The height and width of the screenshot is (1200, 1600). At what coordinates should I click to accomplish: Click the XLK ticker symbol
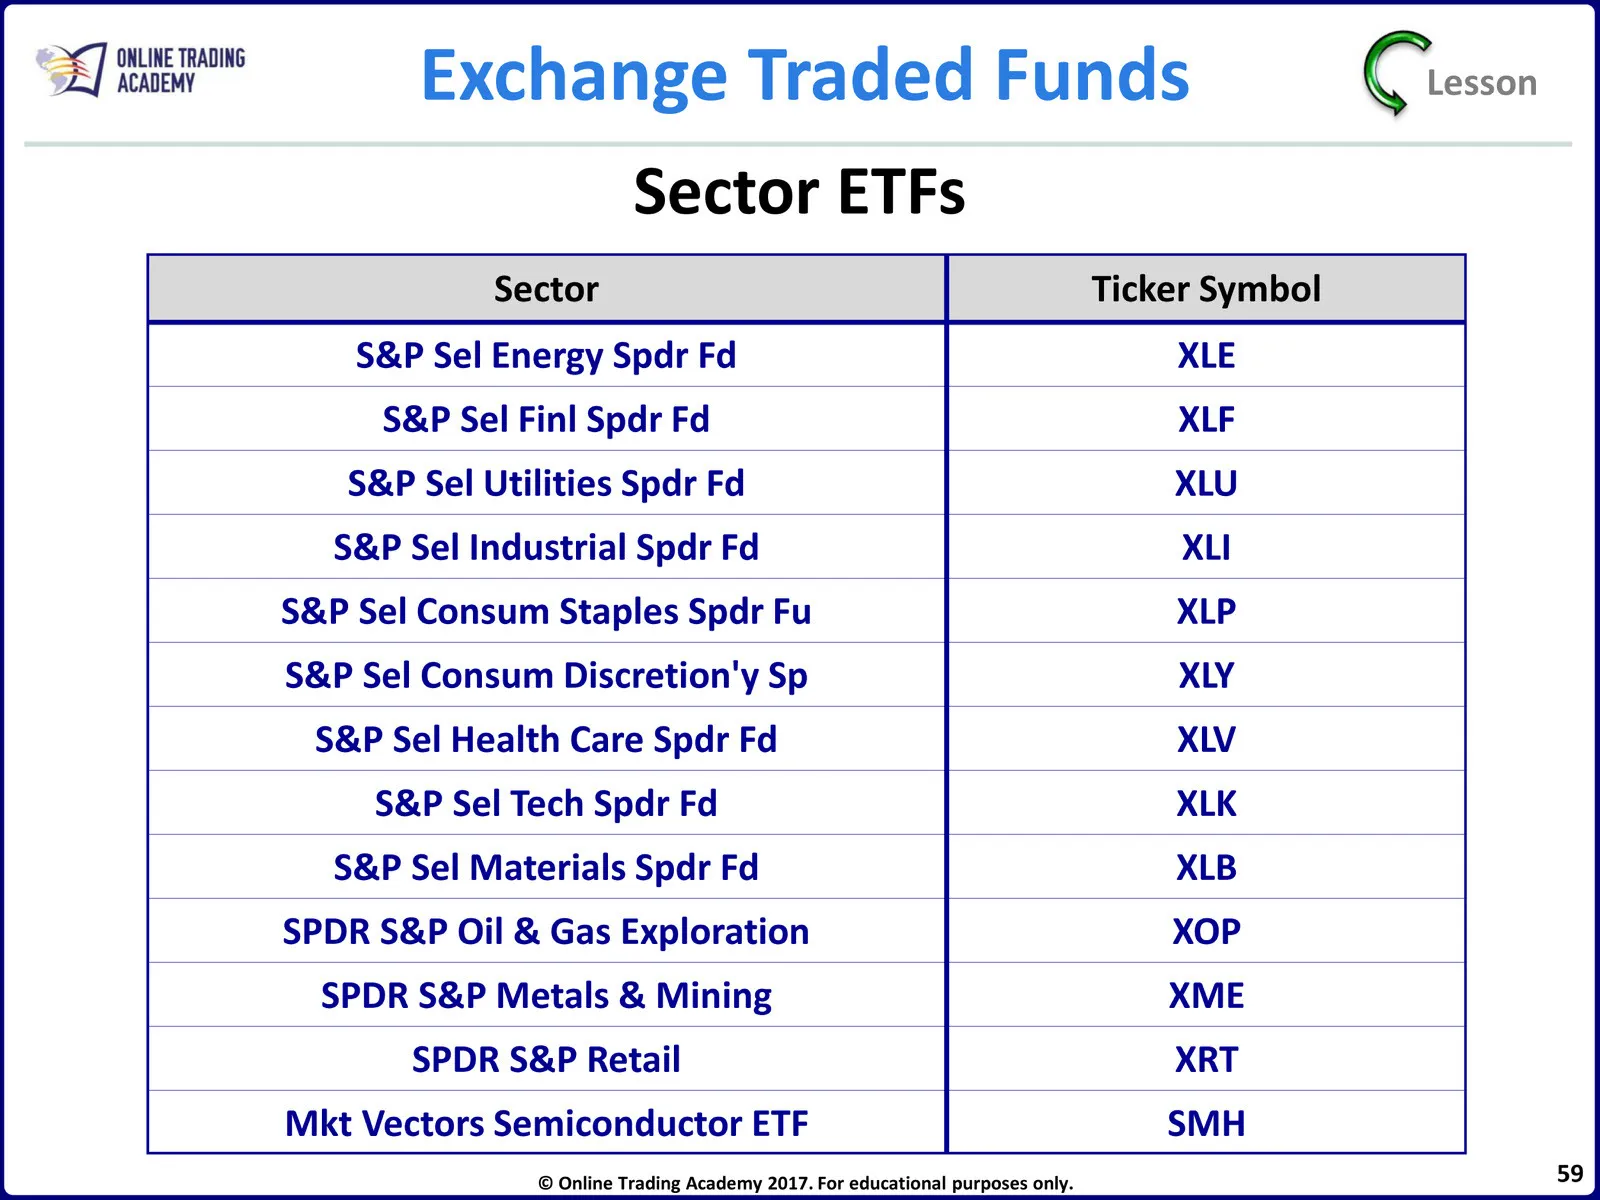pos(1206,804)
